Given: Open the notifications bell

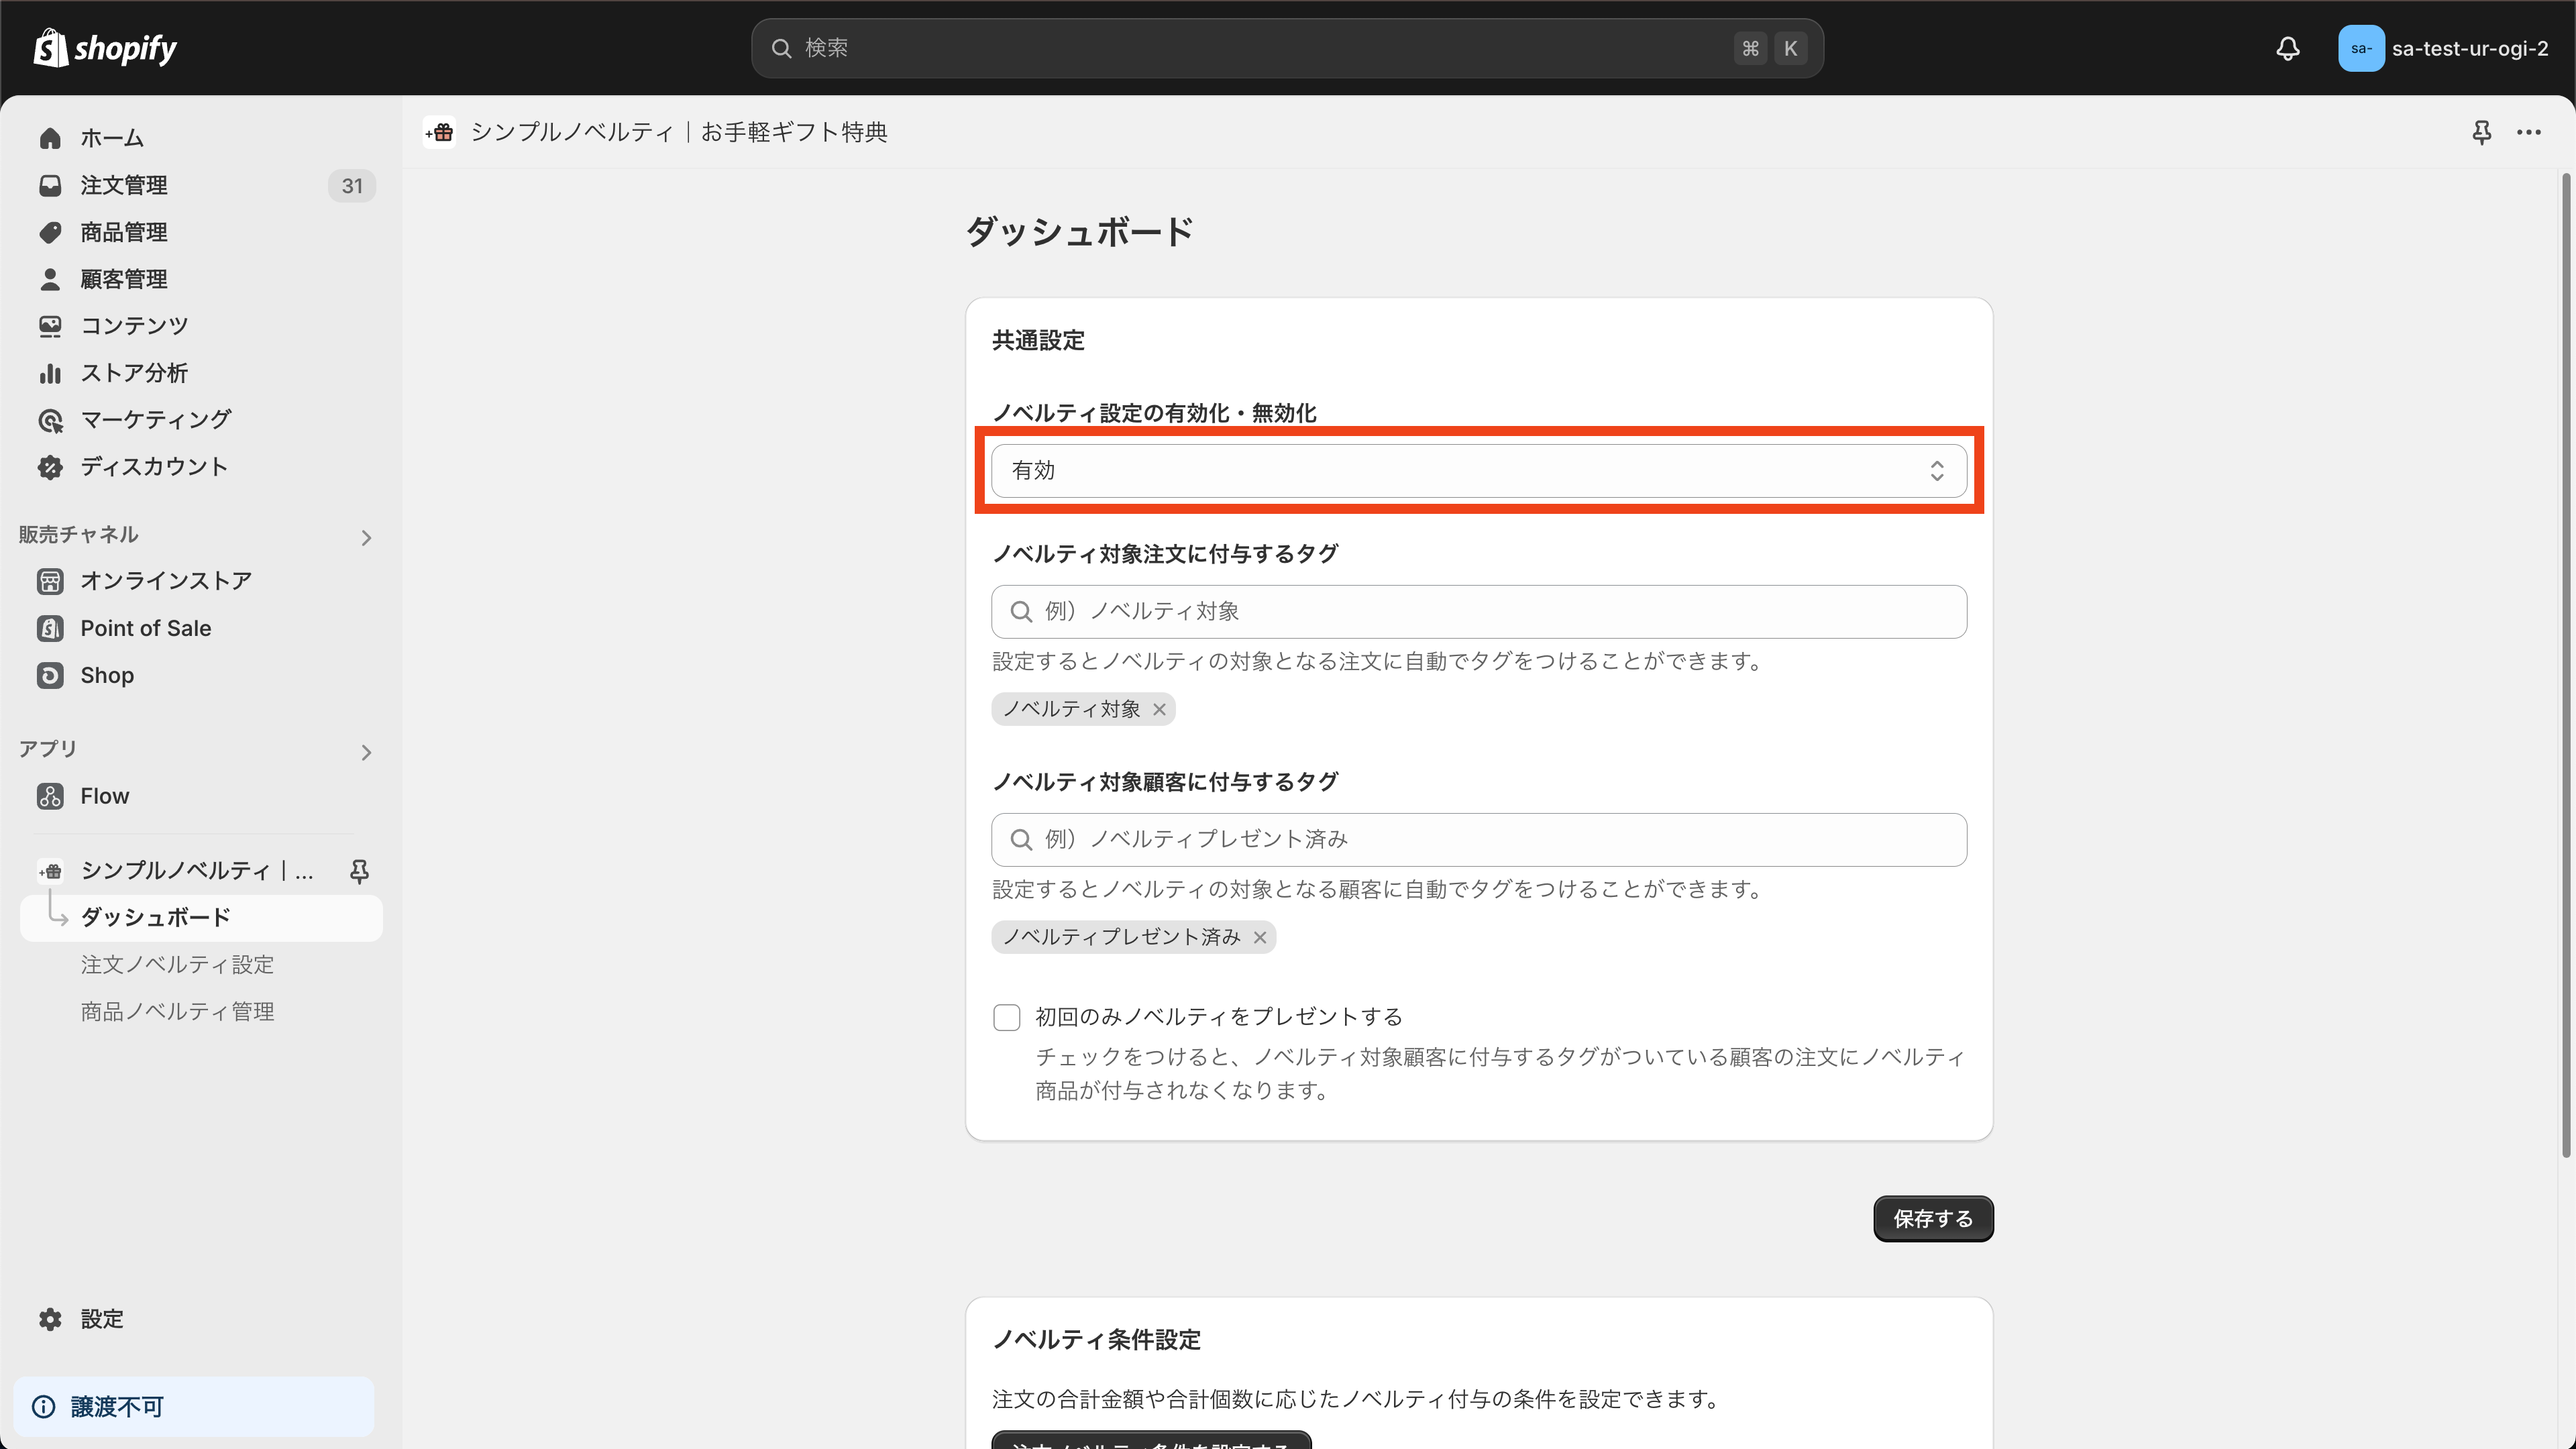Looking at the screenshot, I should pos(2289,48).
